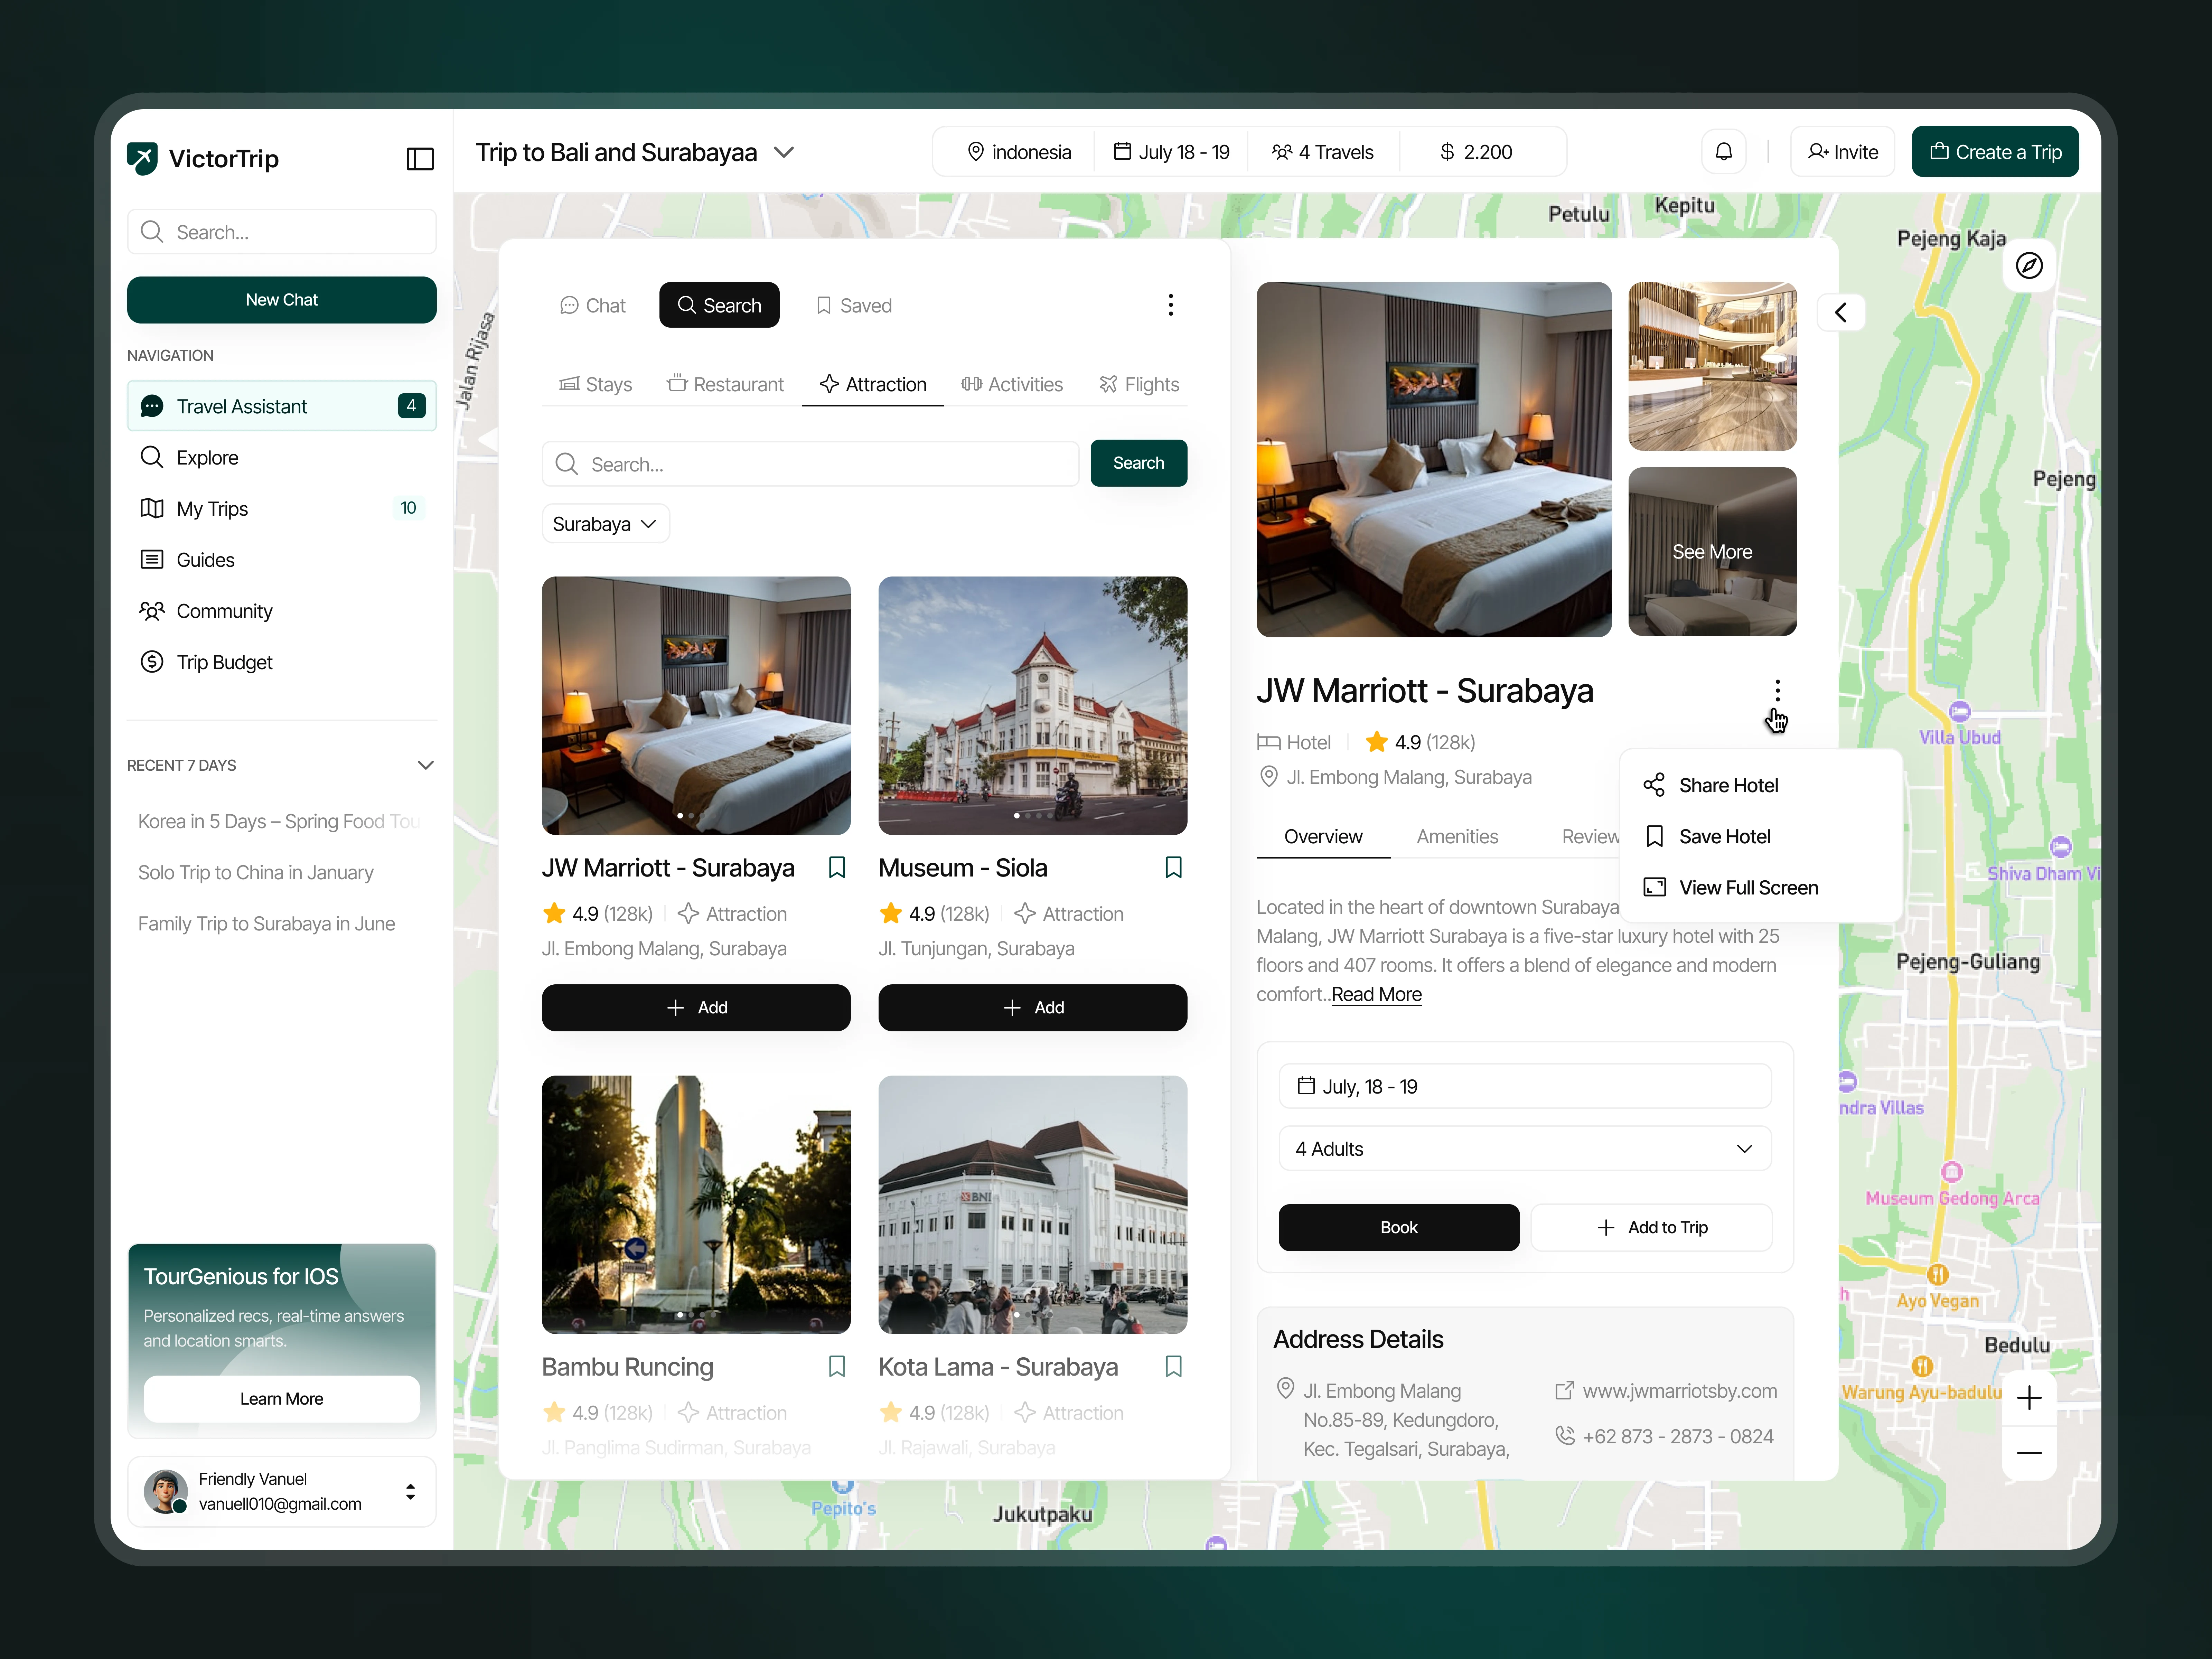The height and width of the screenshot is (1659, 2212).
Task: Open the Amenities tab
Action: click(x=1457, y=837)
